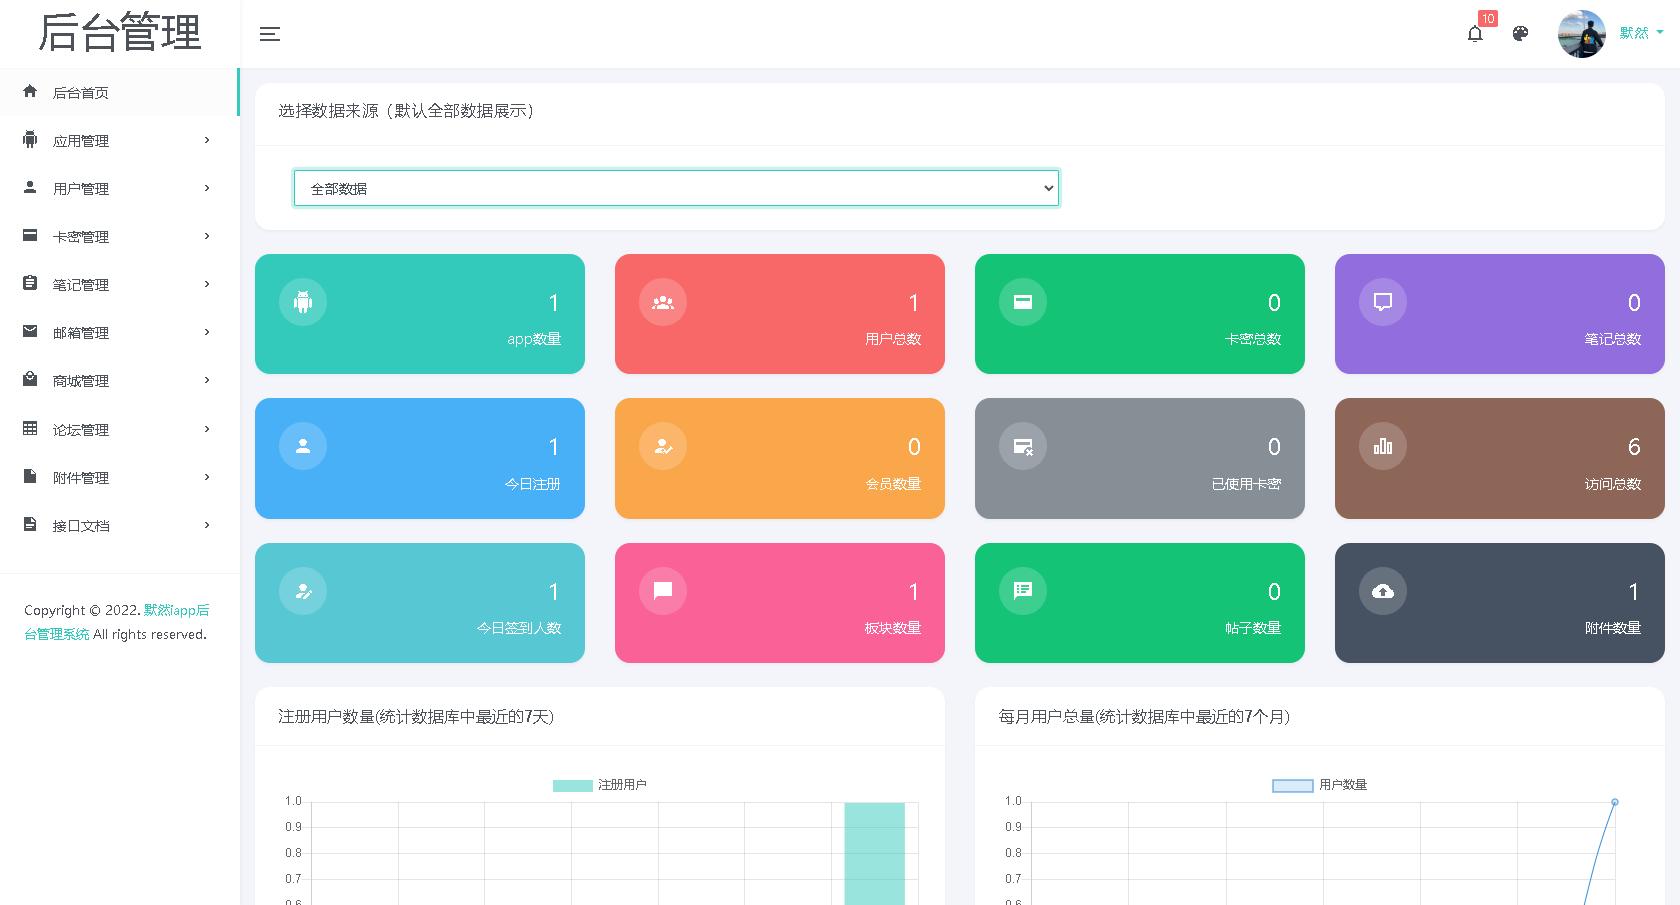The width and height of the screenshot is (1680, 905).
Task: Click the envelope icon beside 邮箱管理
Action: click(x=29, y=332)
